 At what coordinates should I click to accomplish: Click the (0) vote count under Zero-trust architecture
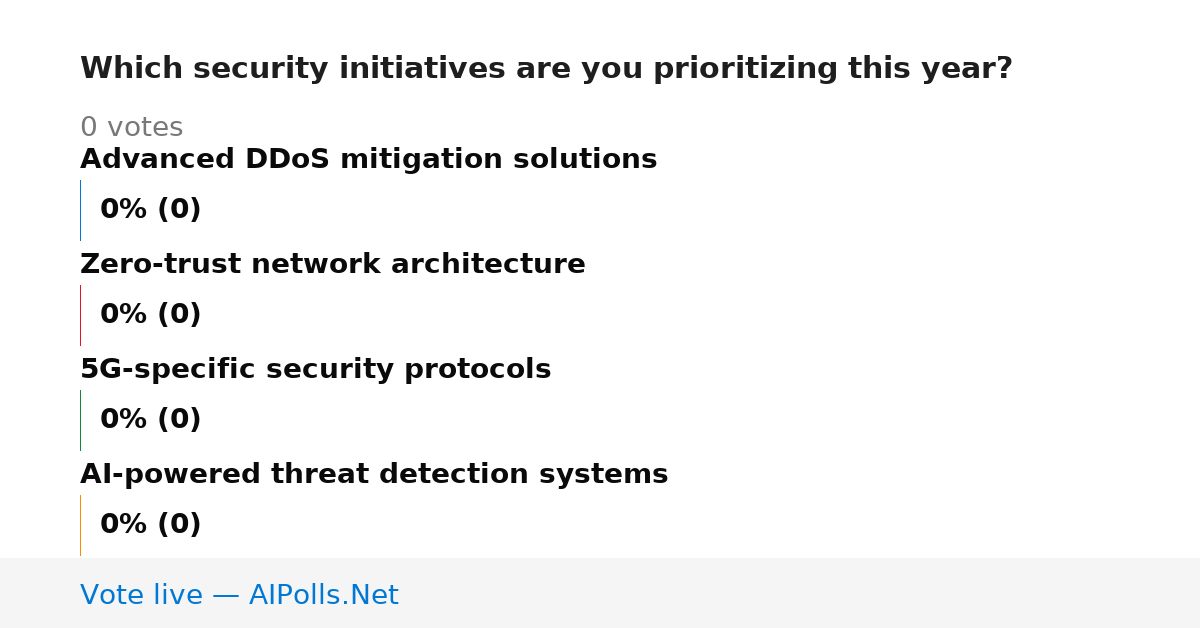tap(179, 315)
